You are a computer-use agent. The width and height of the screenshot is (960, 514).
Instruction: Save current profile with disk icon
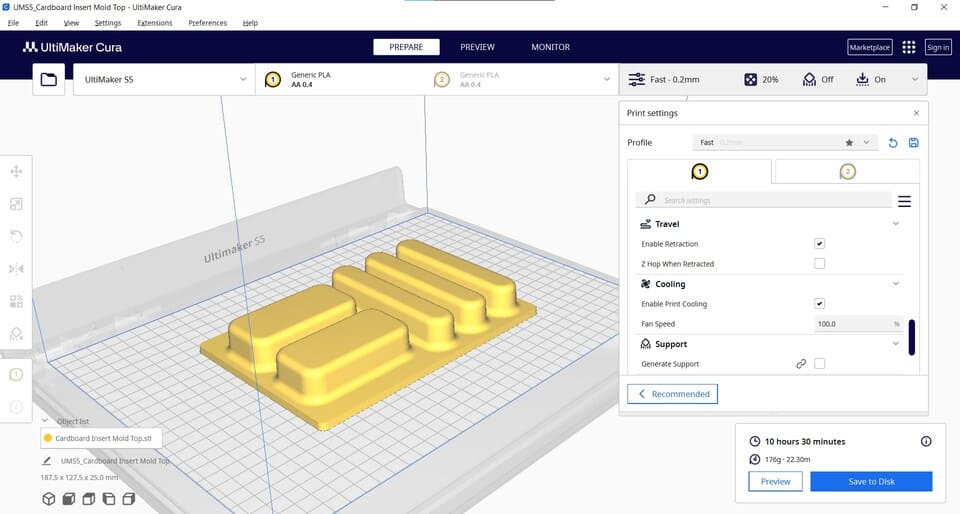click(x=913, y=143)
